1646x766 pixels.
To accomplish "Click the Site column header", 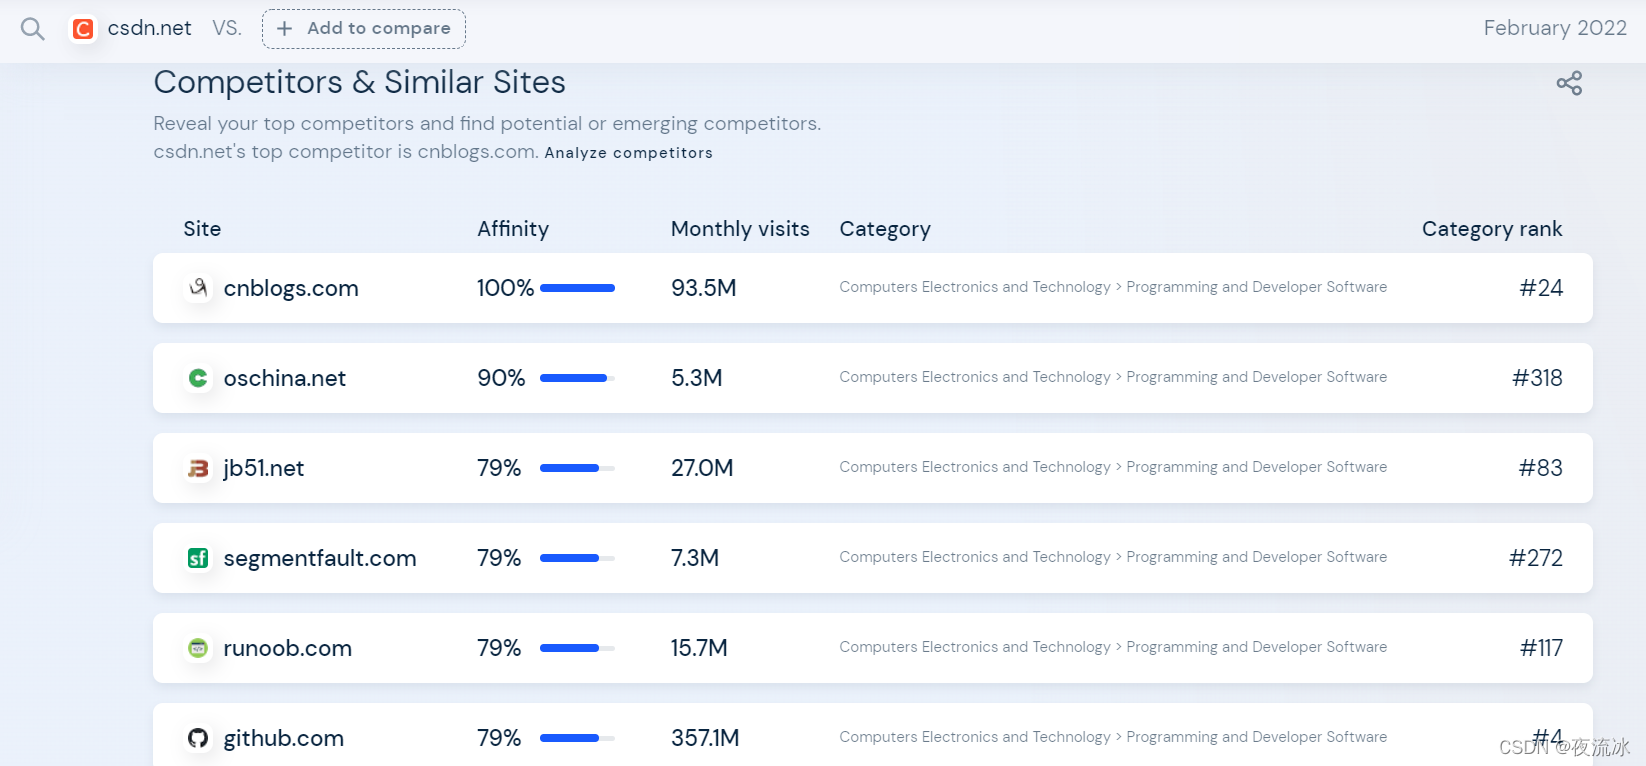I will pyautogui.click(x=202, y=229).
